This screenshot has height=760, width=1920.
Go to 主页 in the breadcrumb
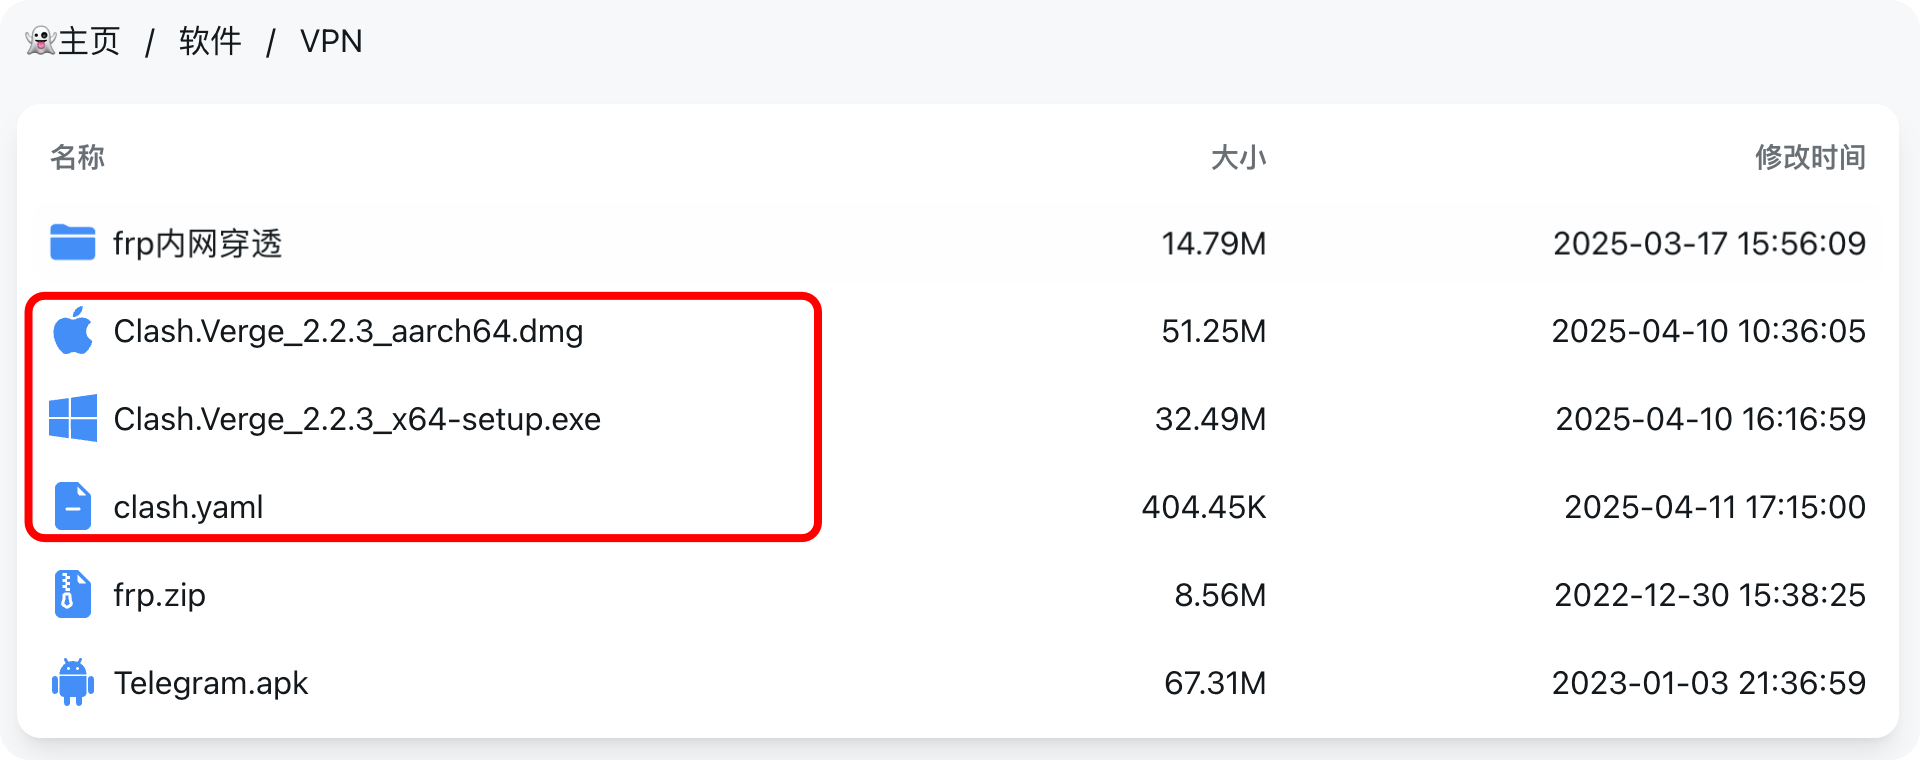pos(89,41)
